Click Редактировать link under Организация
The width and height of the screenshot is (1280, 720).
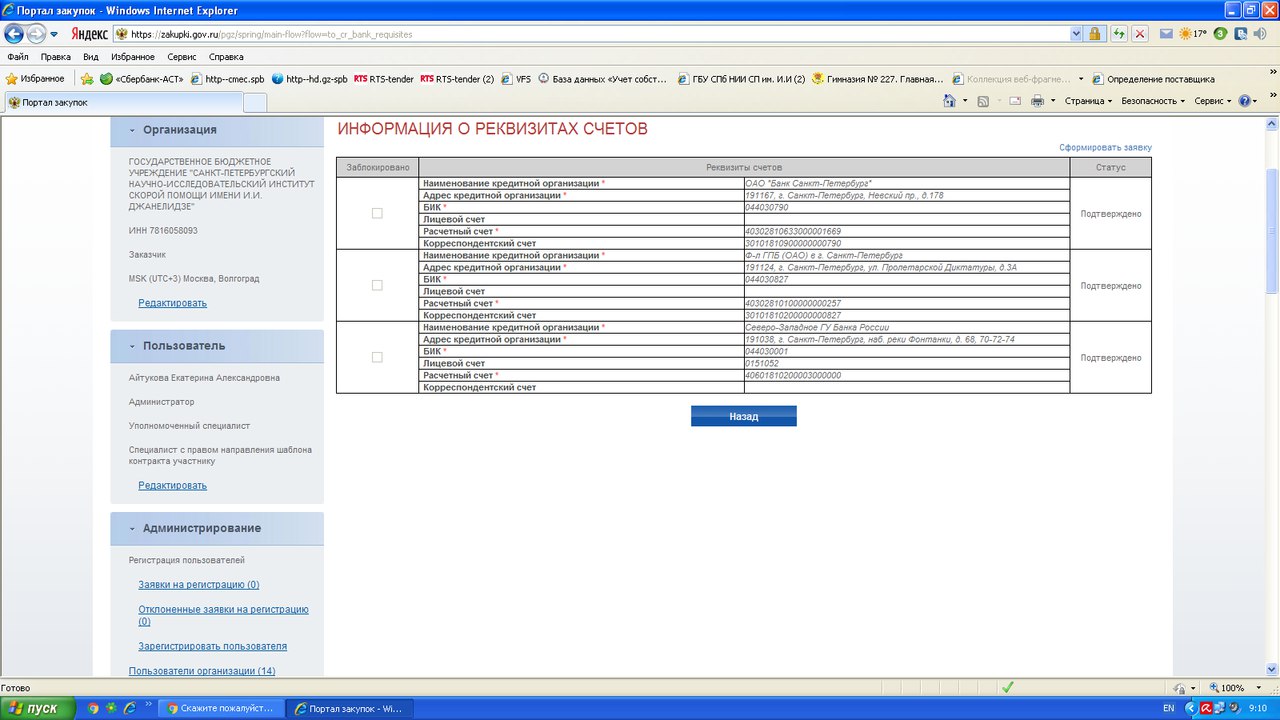point(172,303)
